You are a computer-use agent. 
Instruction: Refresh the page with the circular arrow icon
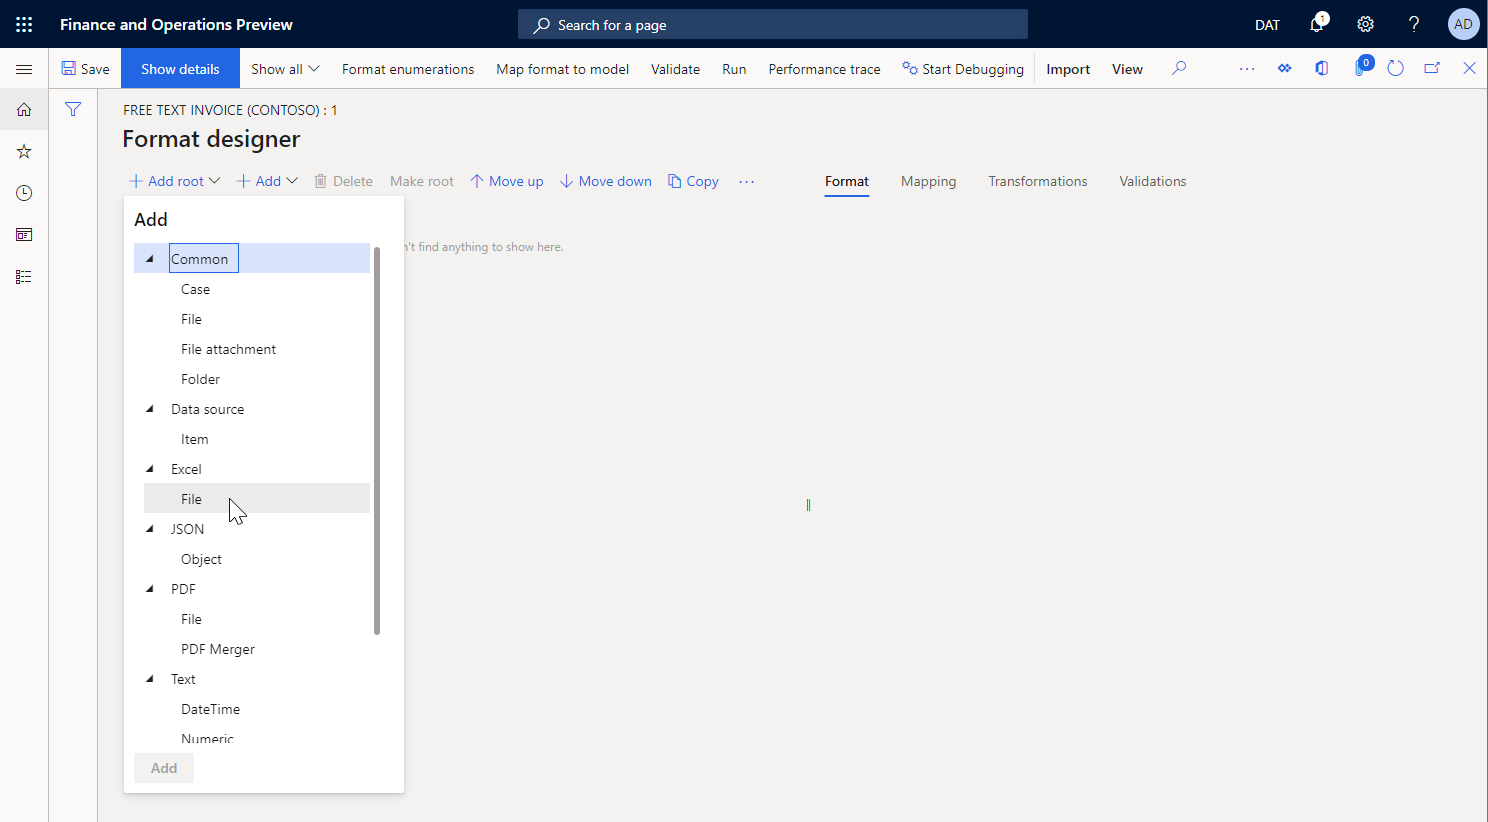tap(1395, 68)
